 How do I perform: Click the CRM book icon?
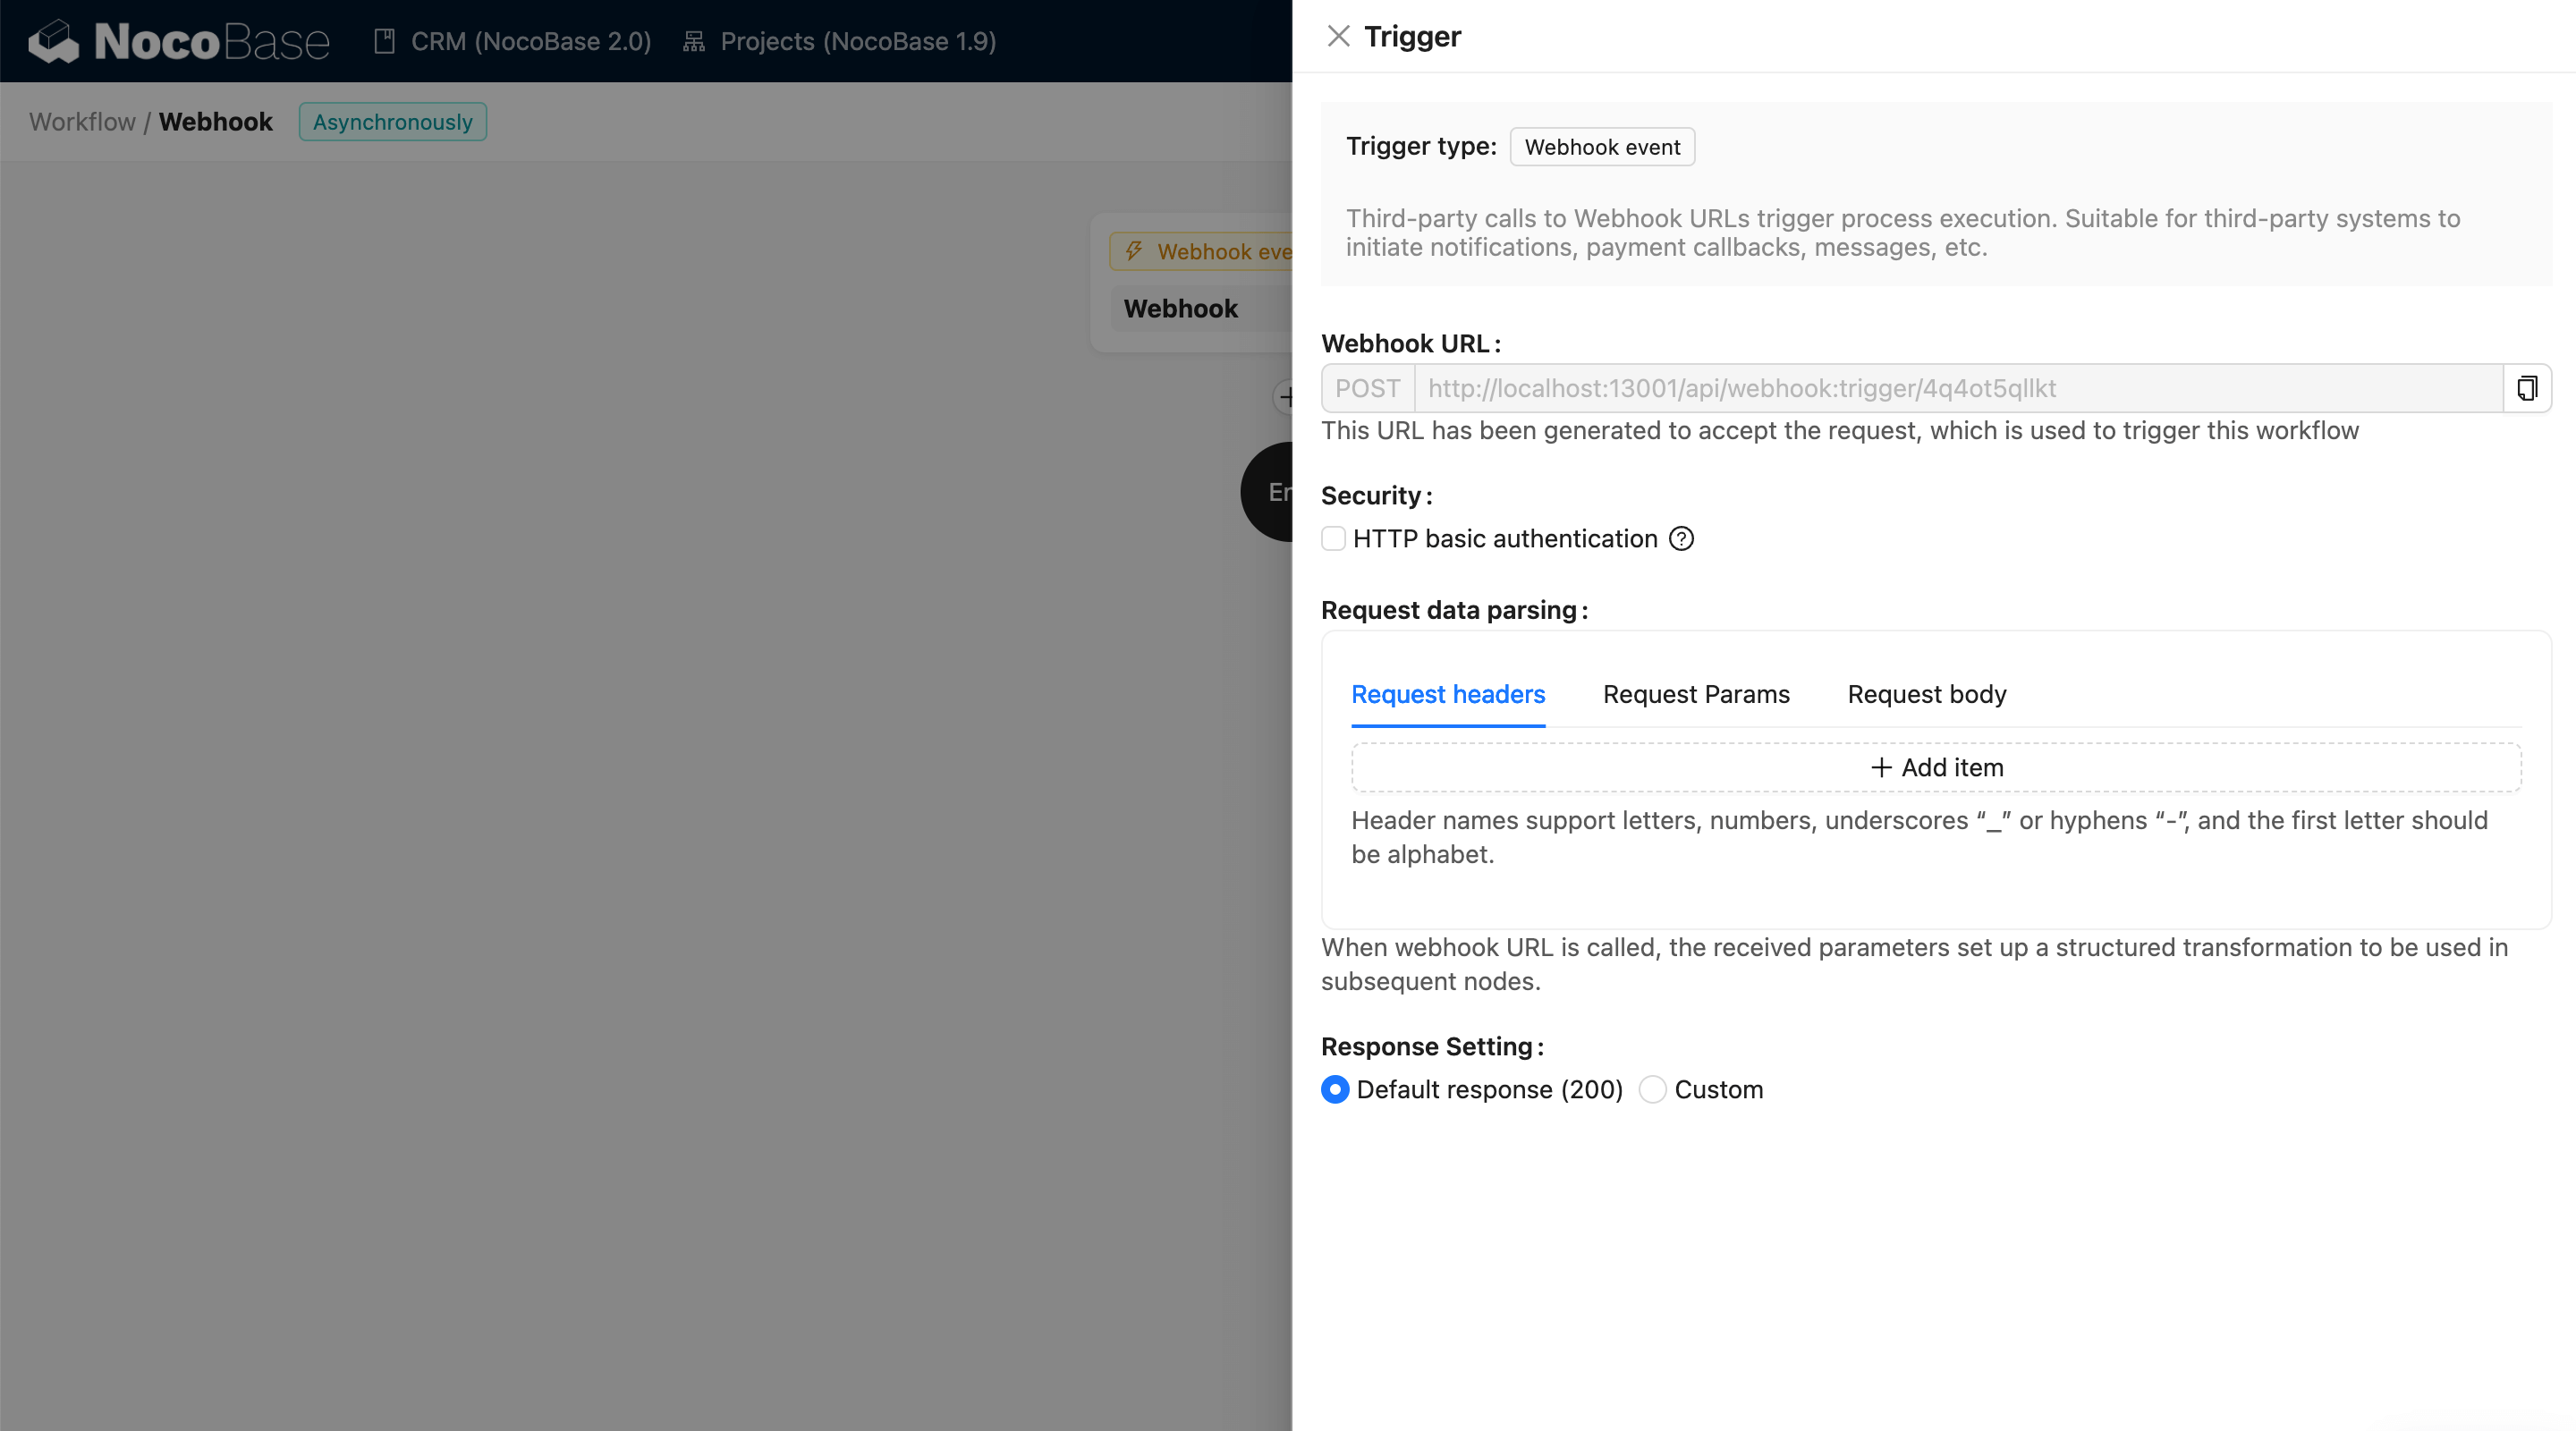[x=384, y=41]
